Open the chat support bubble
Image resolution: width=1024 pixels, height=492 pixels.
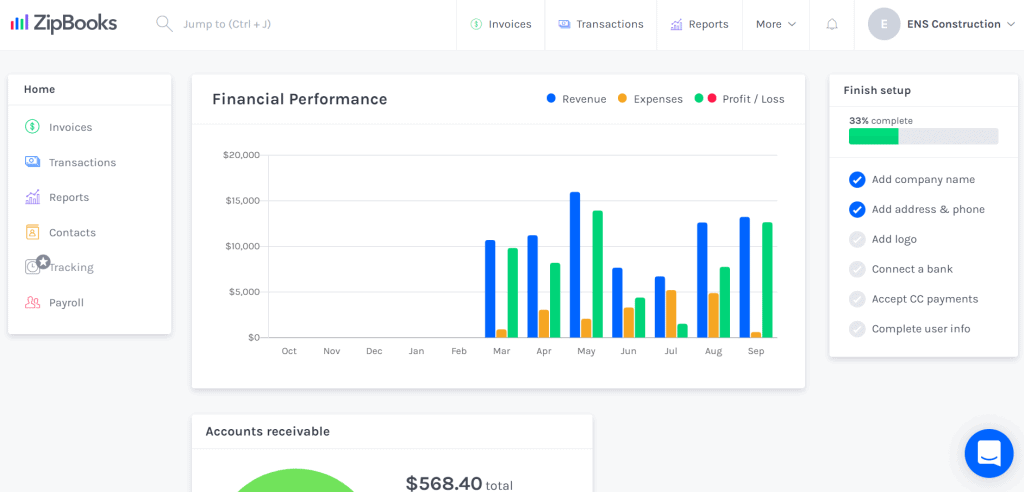coord(989,453)
